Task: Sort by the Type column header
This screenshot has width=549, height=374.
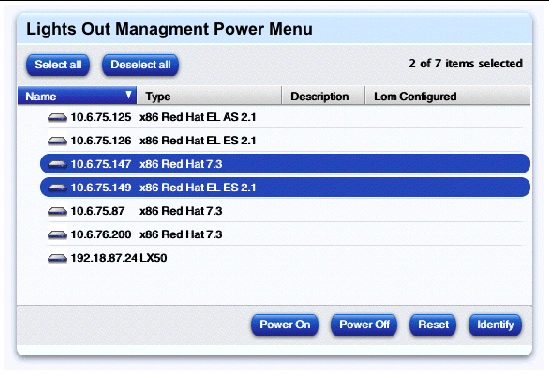Action: 209,96
